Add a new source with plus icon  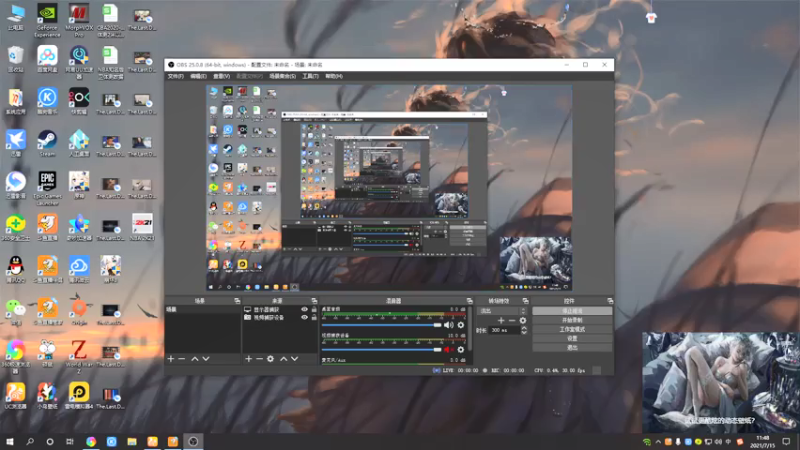(248, 359)
